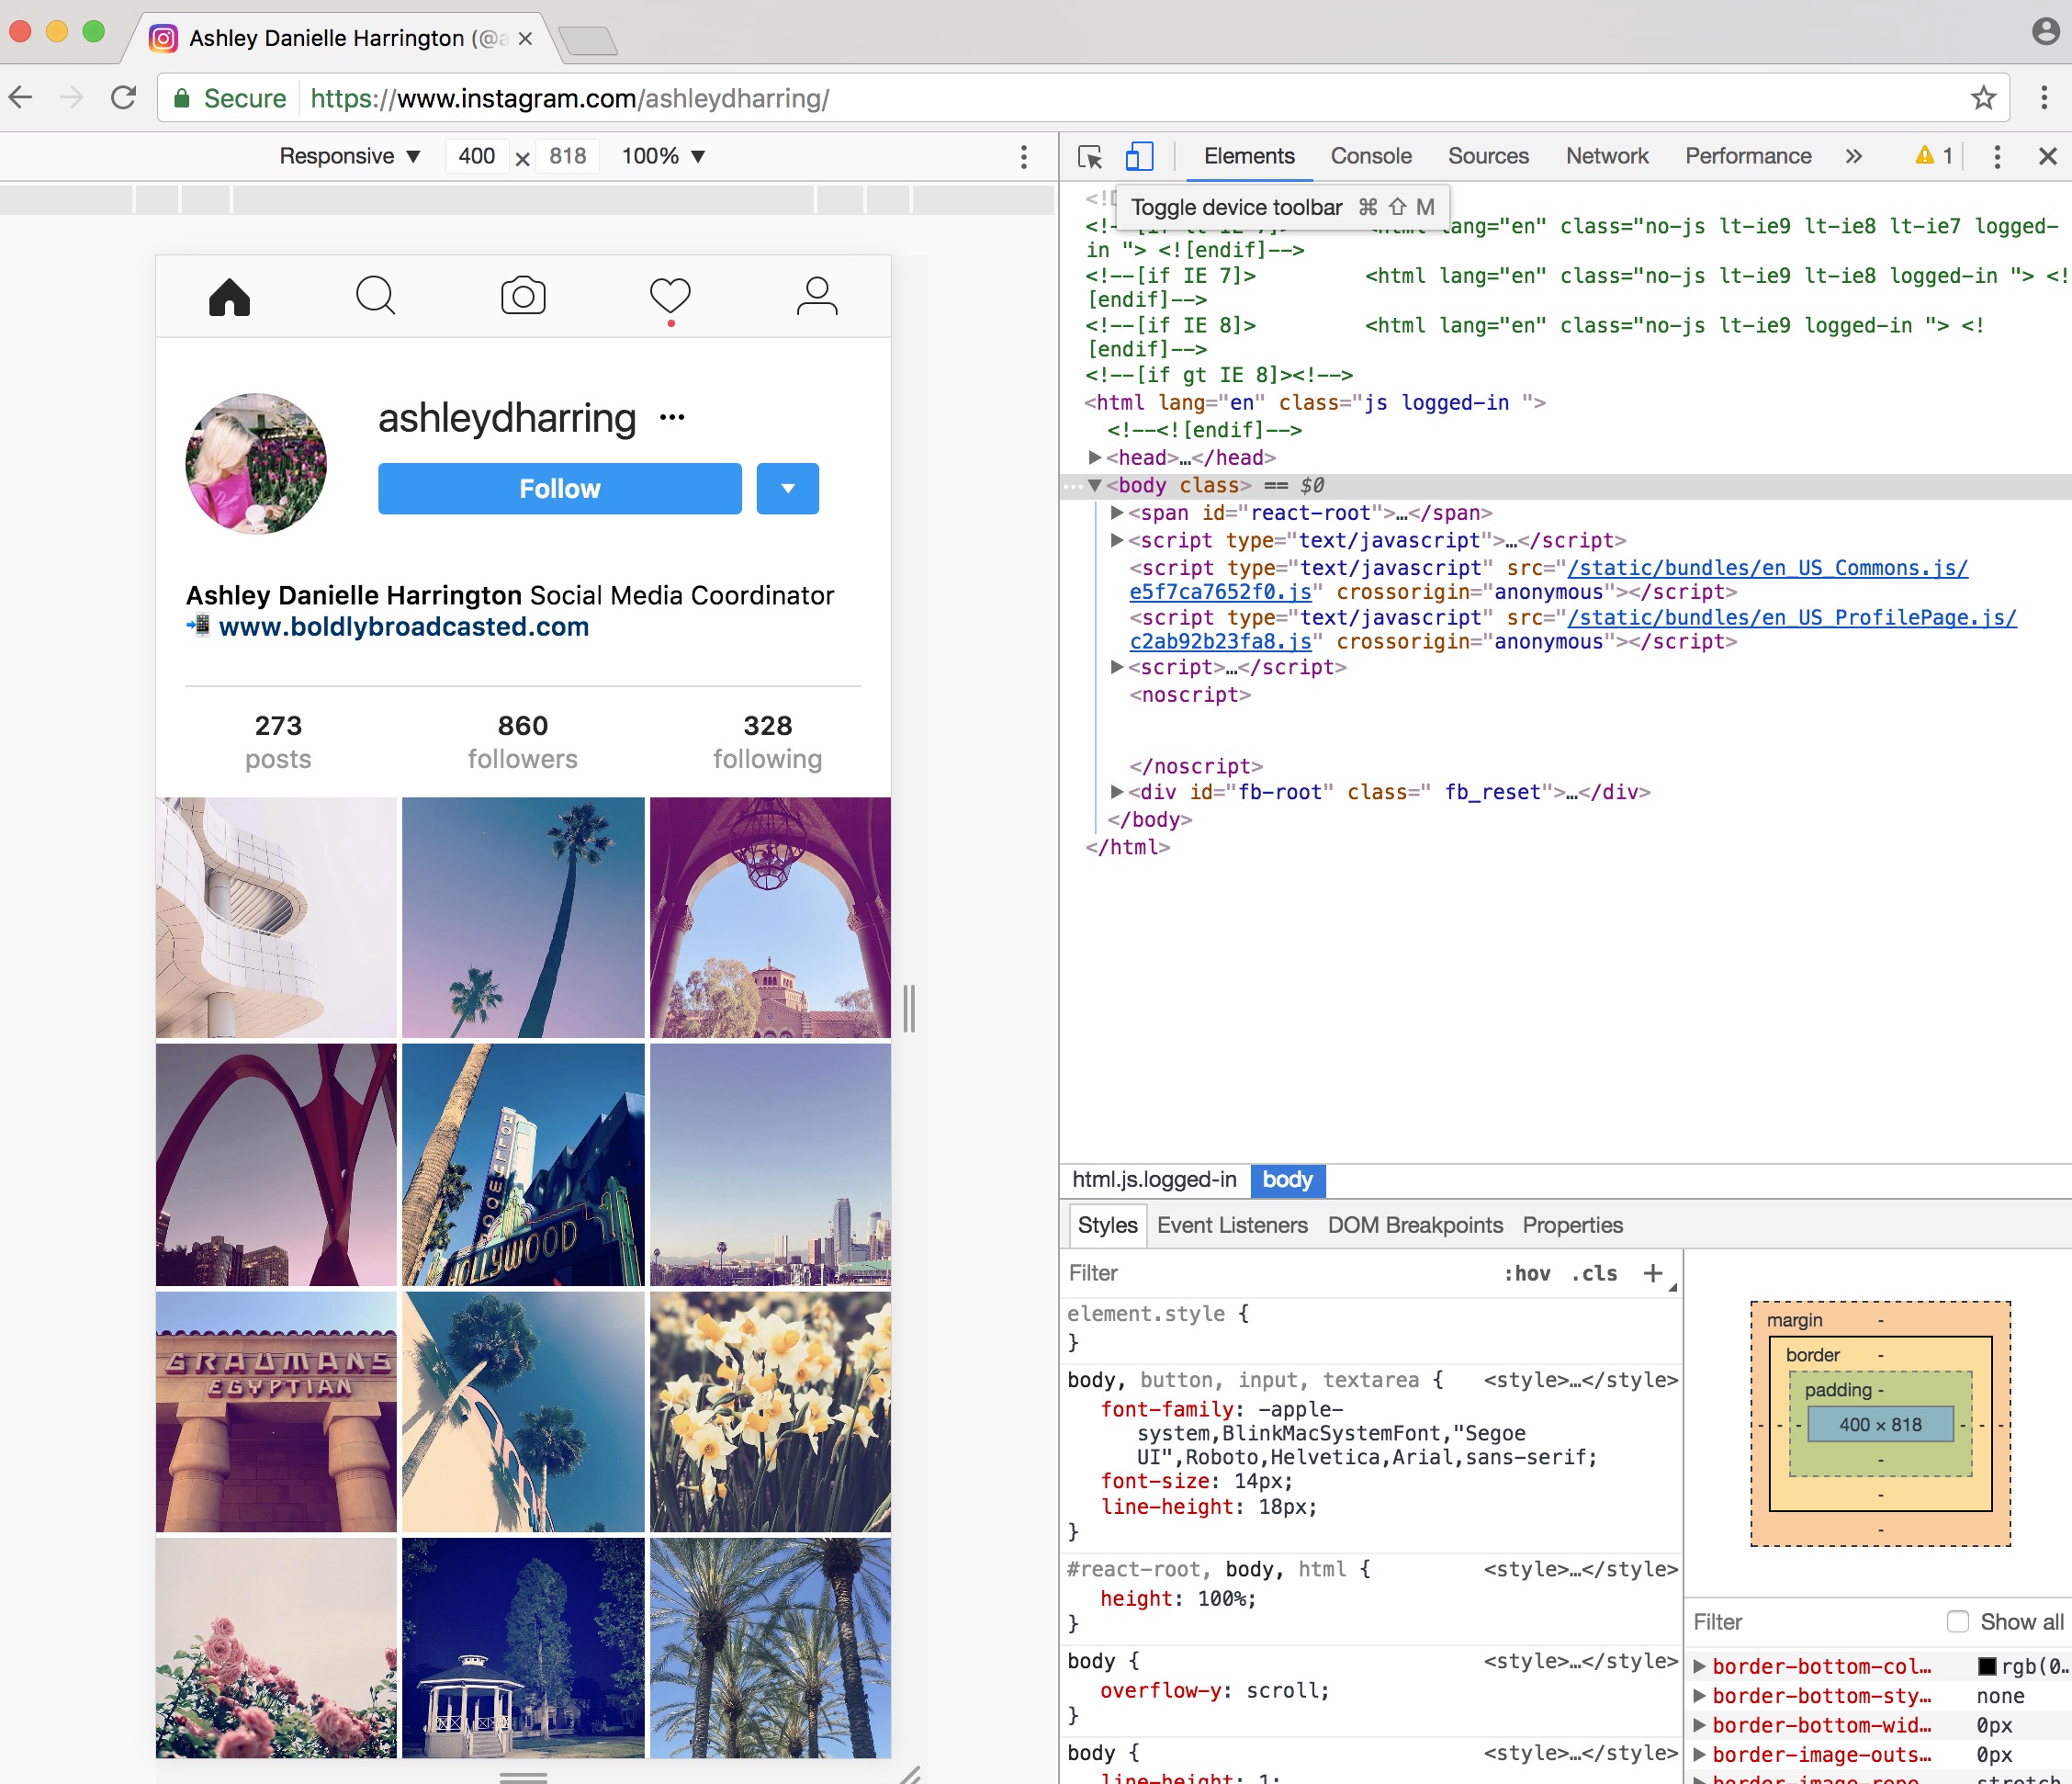View the Secure lock site info
2072x1784 pixels.
pos(230,98)
